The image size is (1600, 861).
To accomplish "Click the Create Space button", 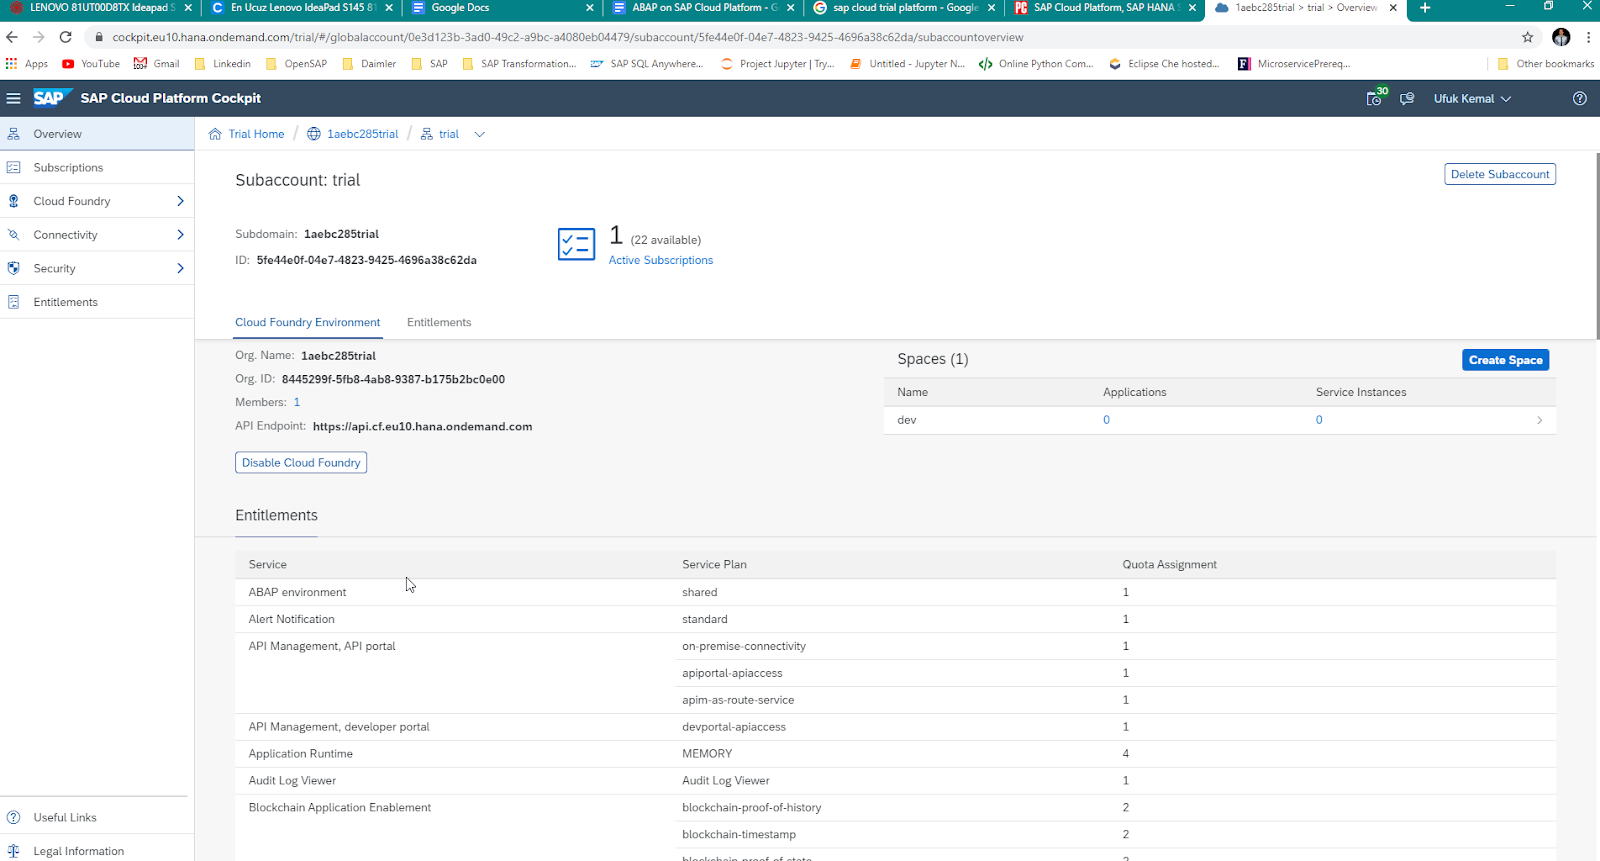I will point(1506,360).
